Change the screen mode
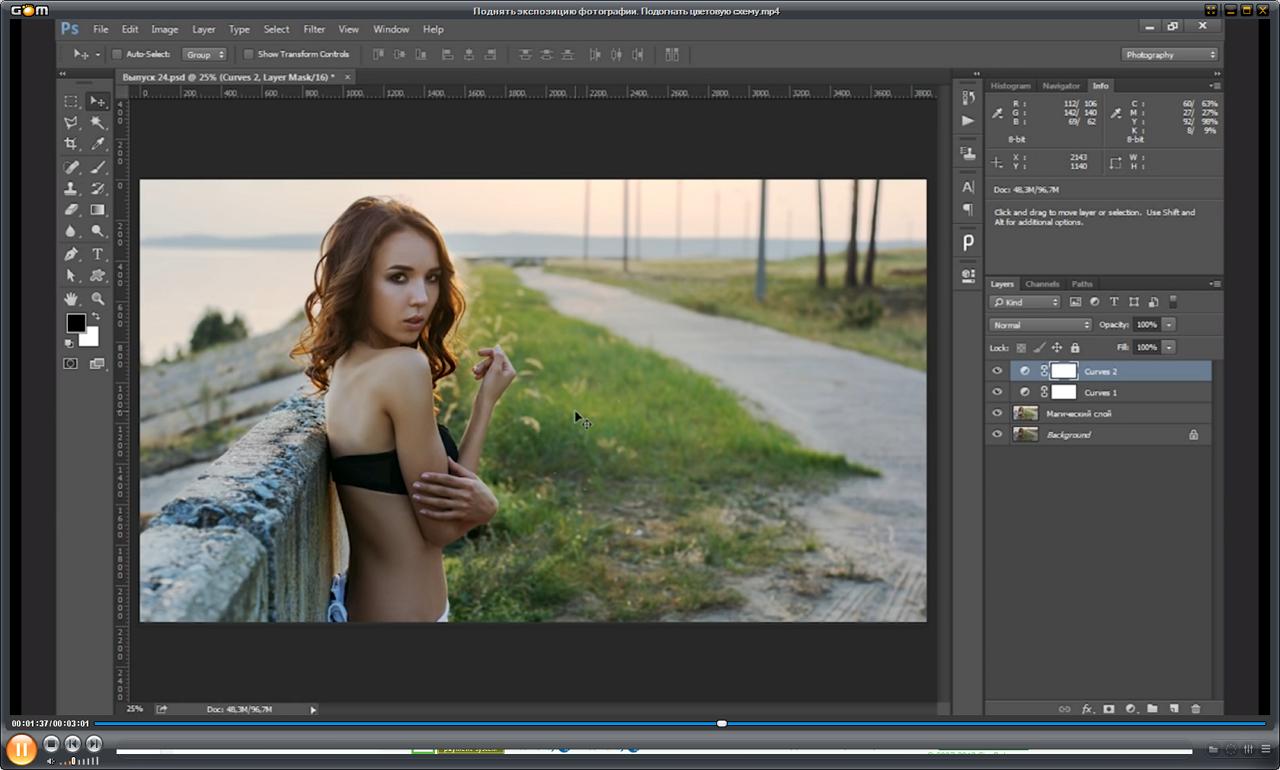 point(97,364)
